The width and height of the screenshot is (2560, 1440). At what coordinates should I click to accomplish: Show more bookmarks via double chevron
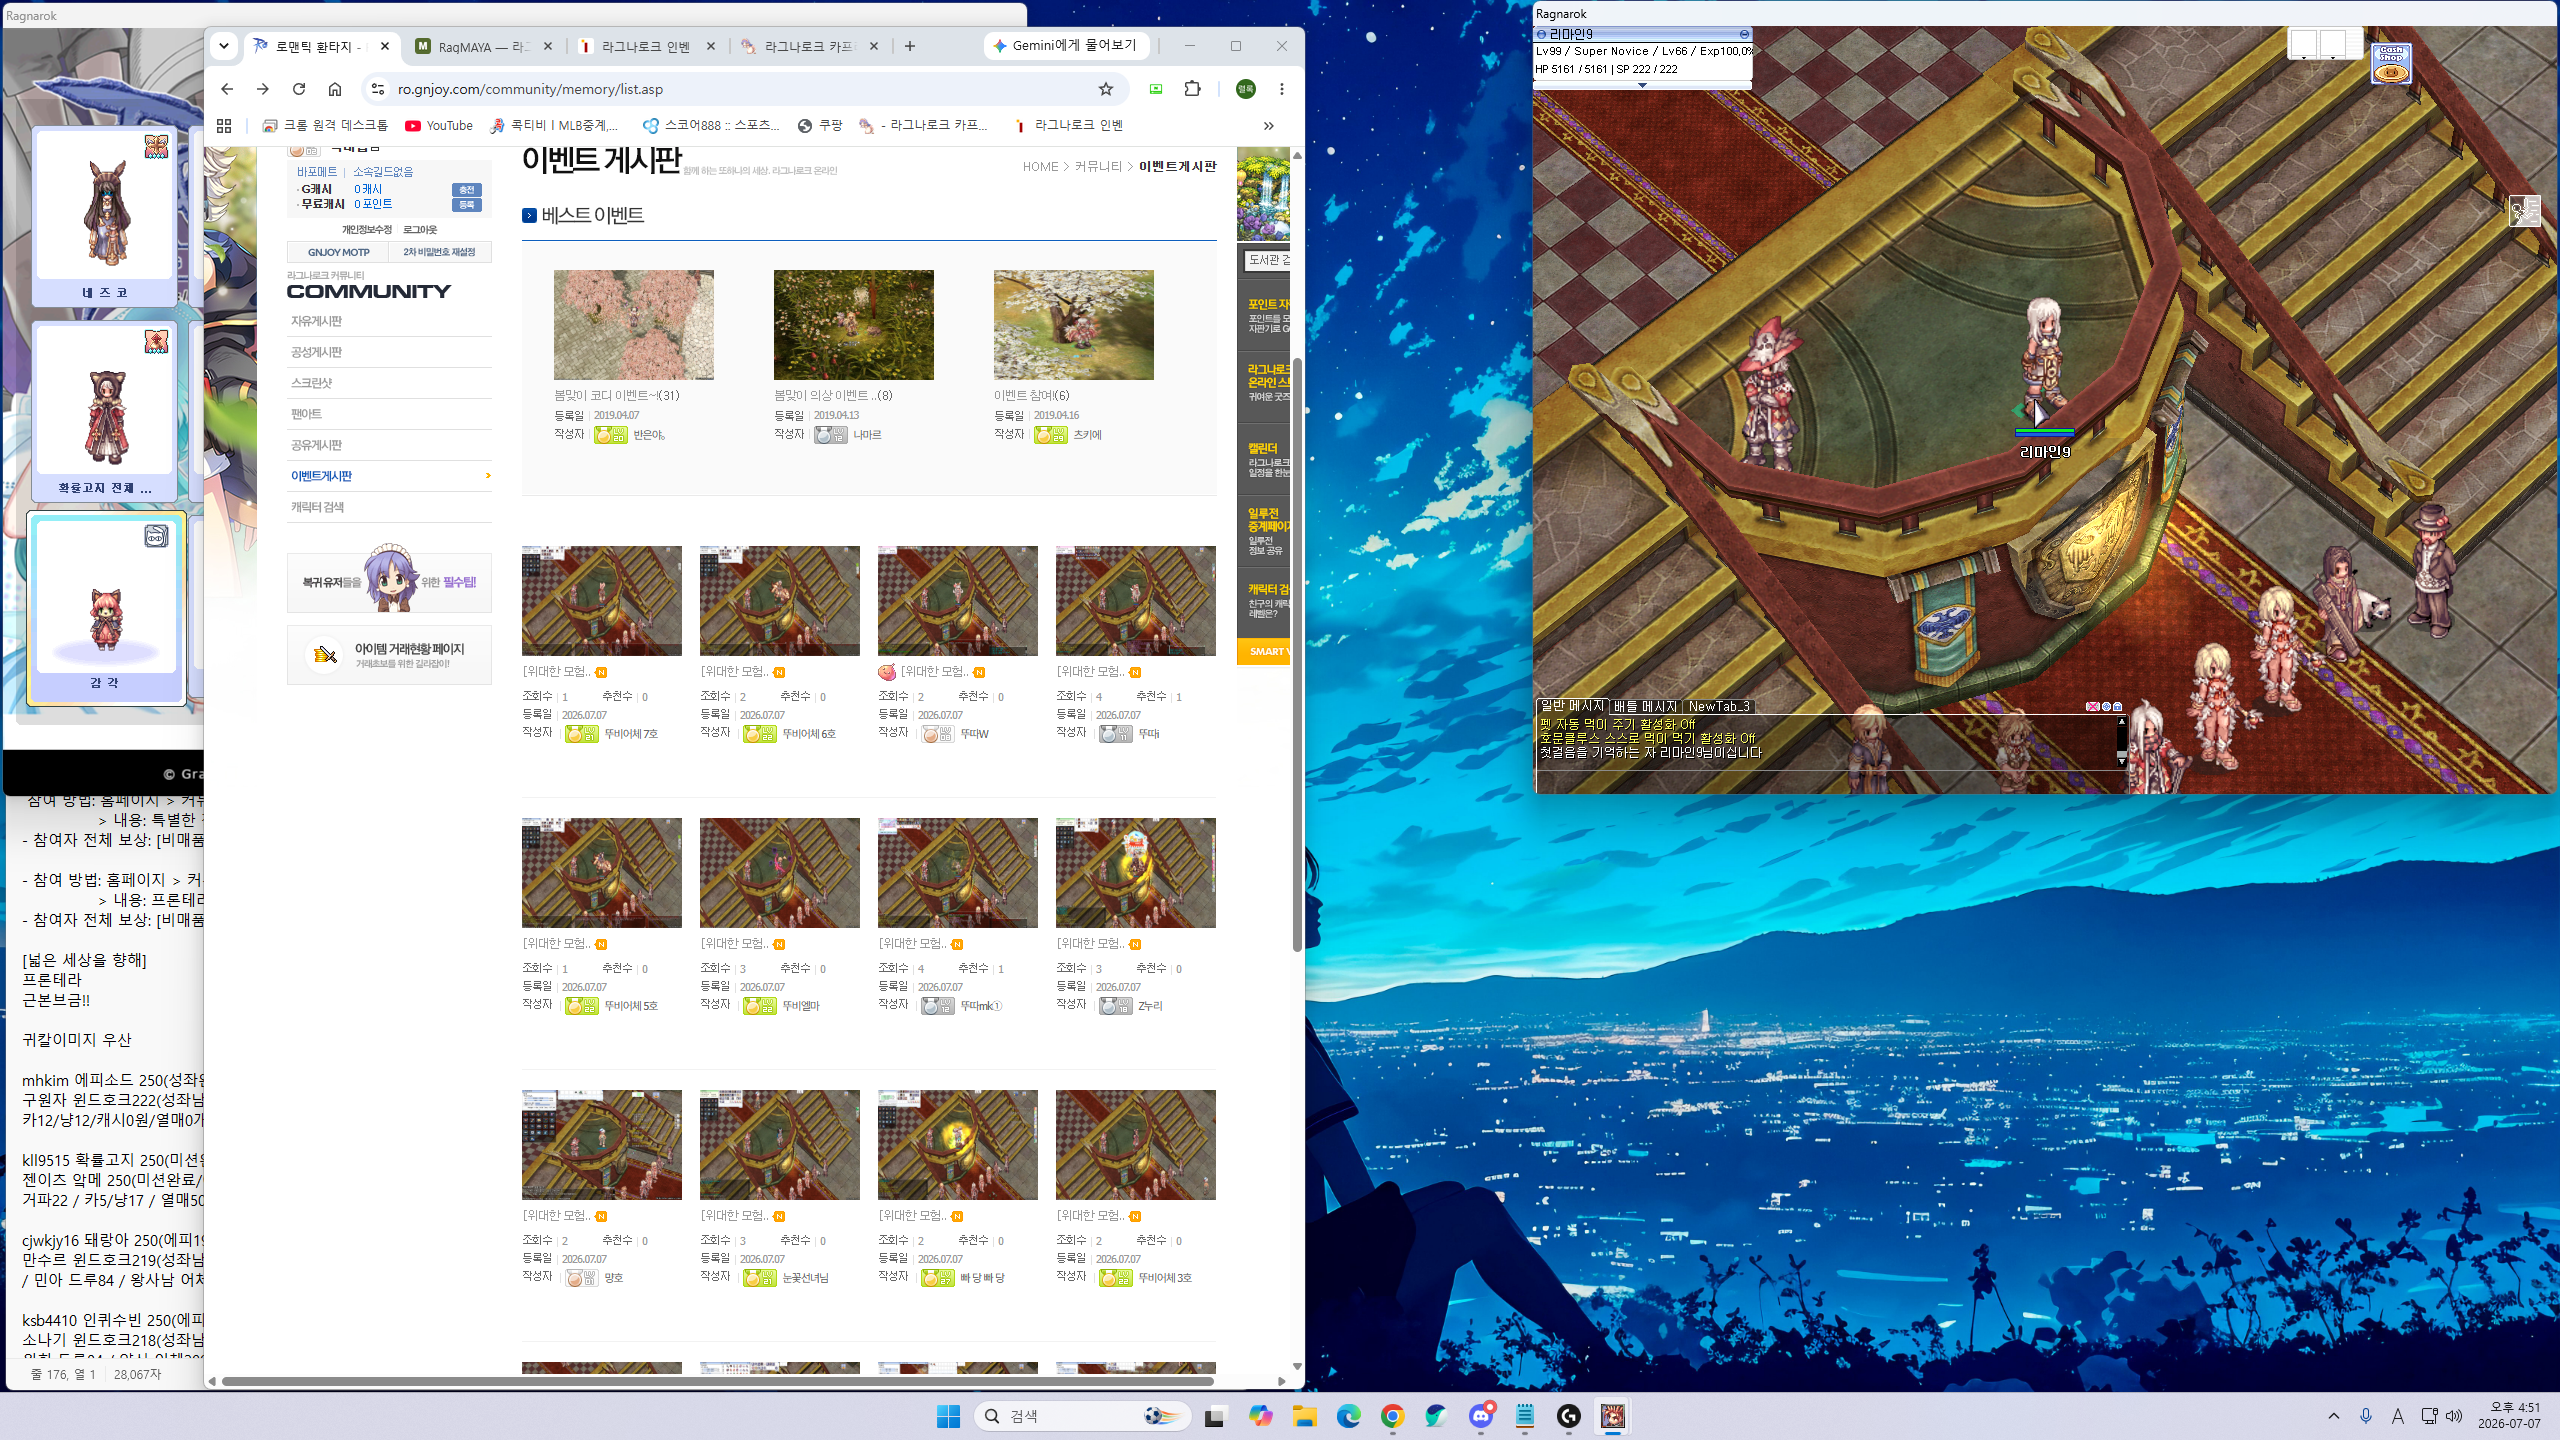1269,126
